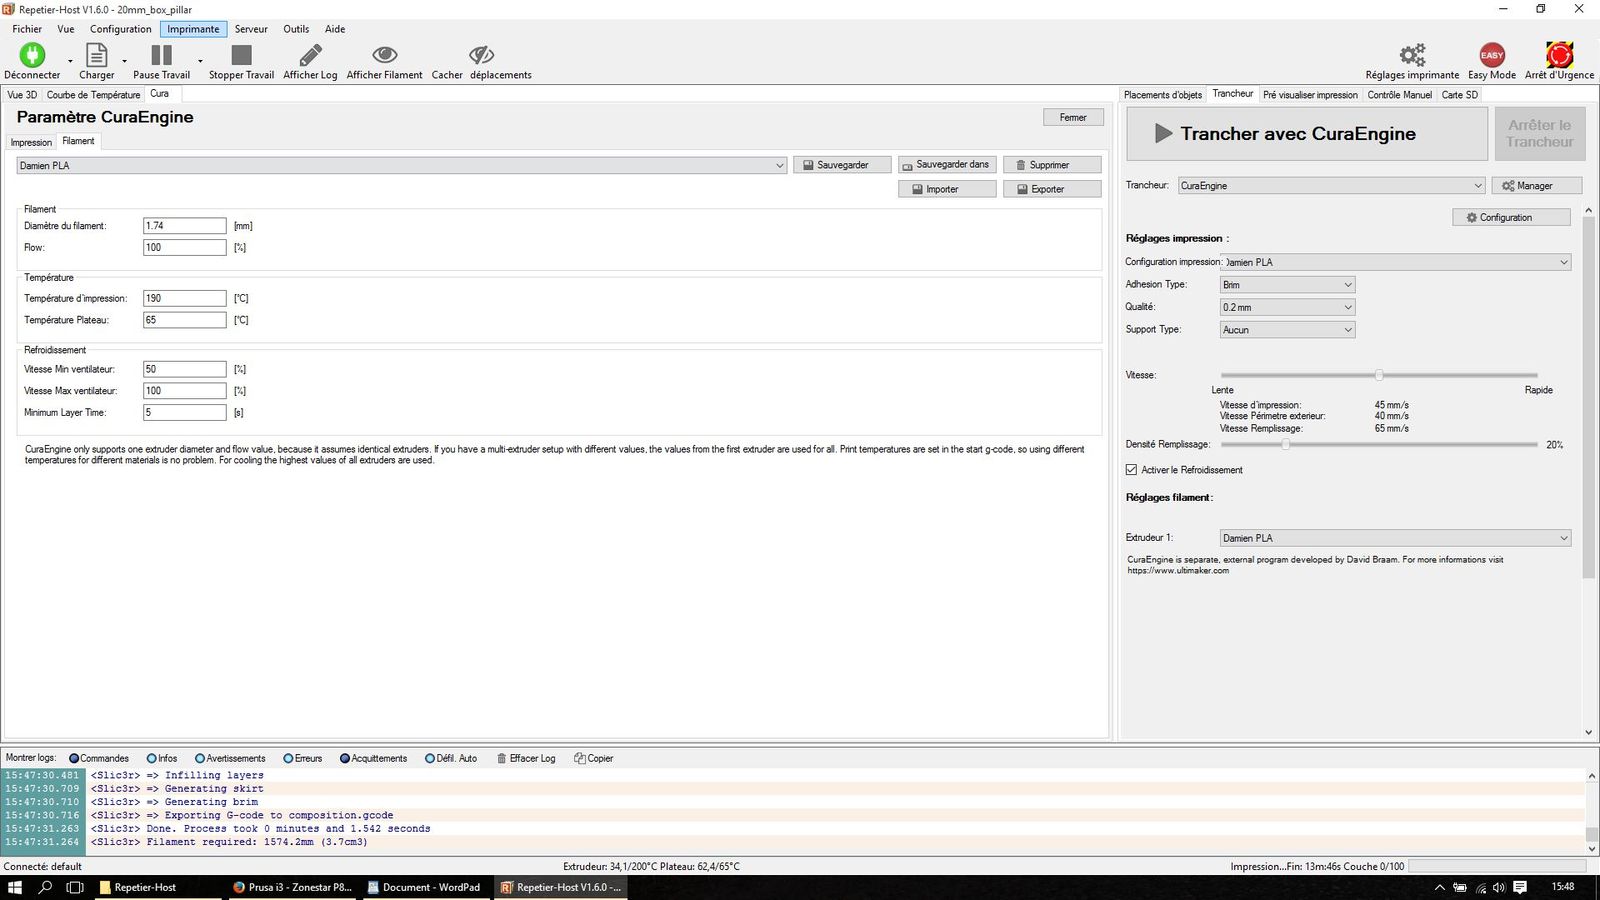Click the Supprimer button
Screen dimensions: 1600x900
tap(1052, 165)
